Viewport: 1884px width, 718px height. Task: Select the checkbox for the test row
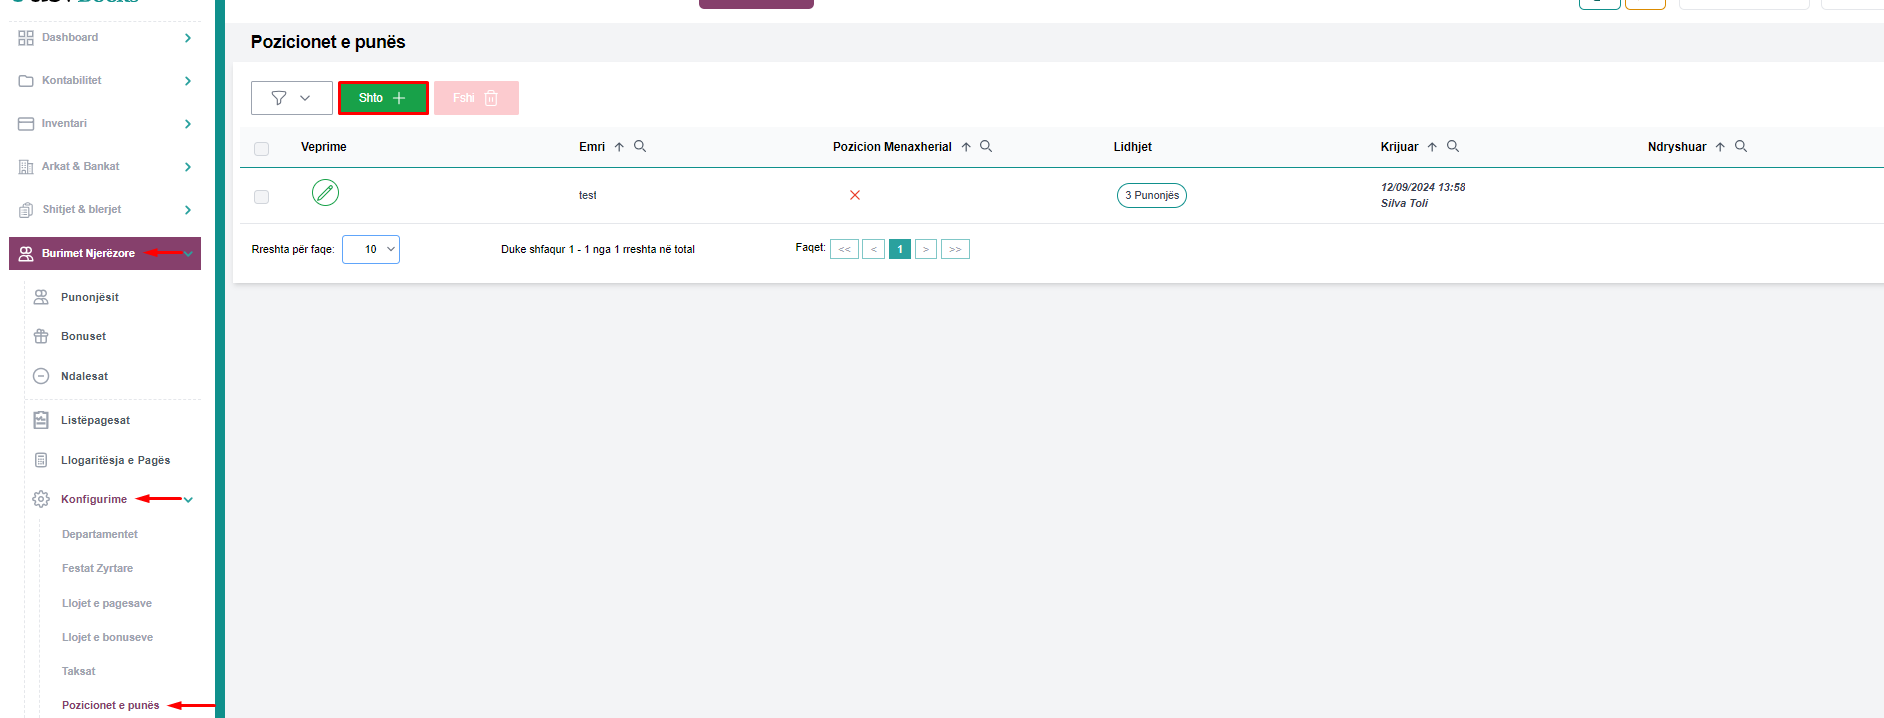pyautogui.click(x=262, y=197)
